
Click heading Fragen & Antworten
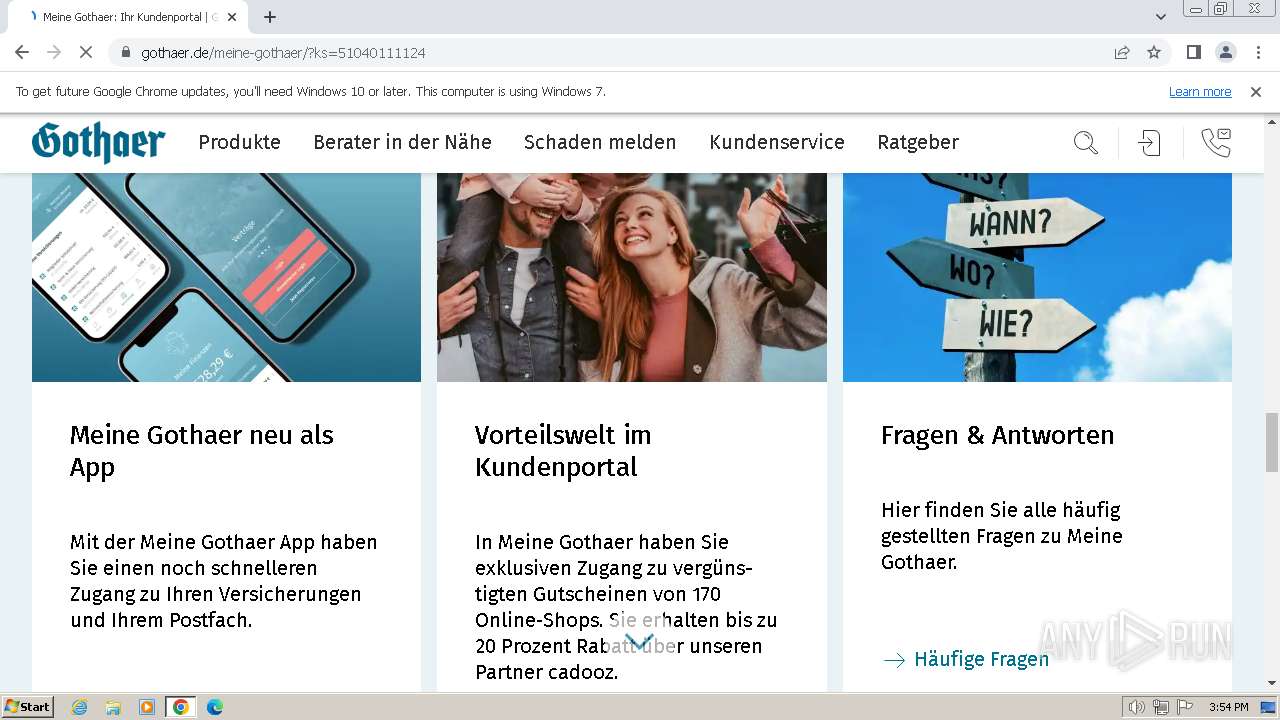[997, 435]
